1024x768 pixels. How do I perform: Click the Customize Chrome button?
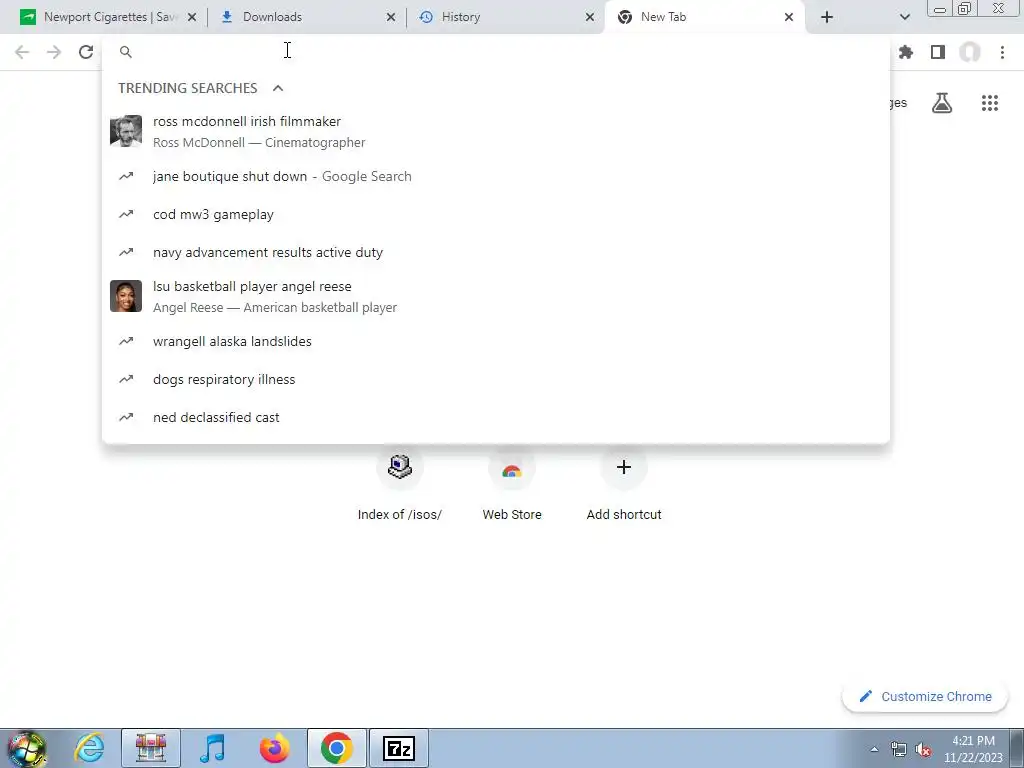925,696
